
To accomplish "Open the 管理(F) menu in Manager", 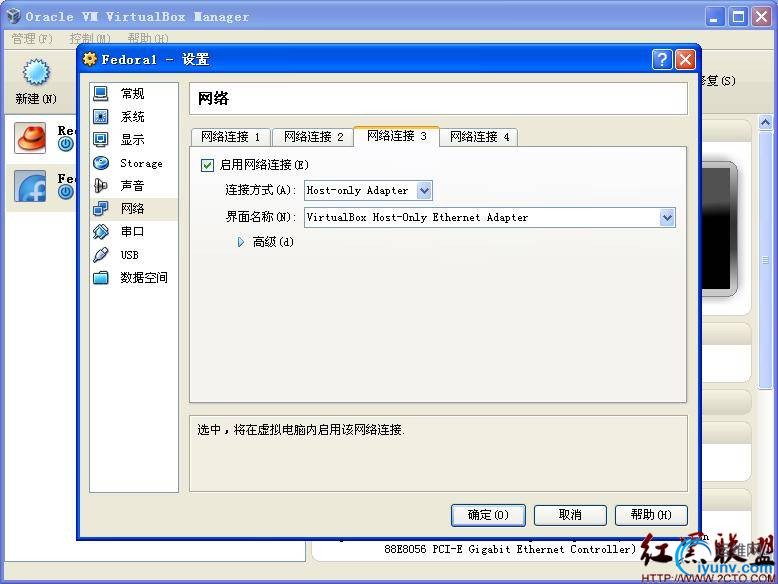I will coord(31,38).
